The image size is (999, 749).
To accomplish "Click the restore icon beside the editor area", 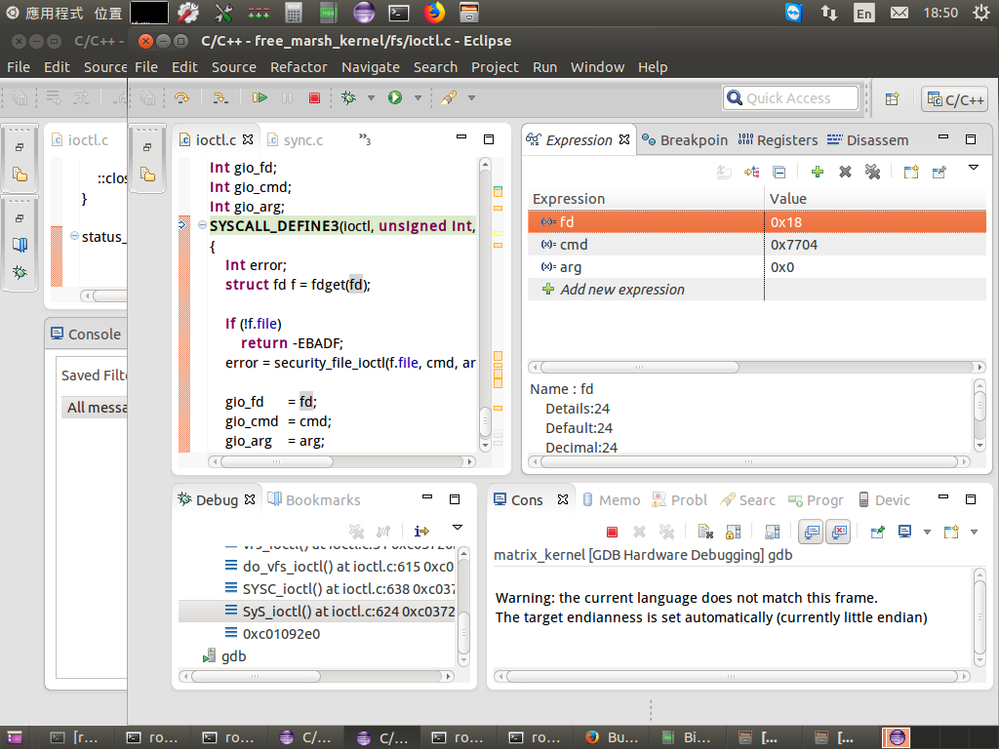I will (x=147, y=147).
